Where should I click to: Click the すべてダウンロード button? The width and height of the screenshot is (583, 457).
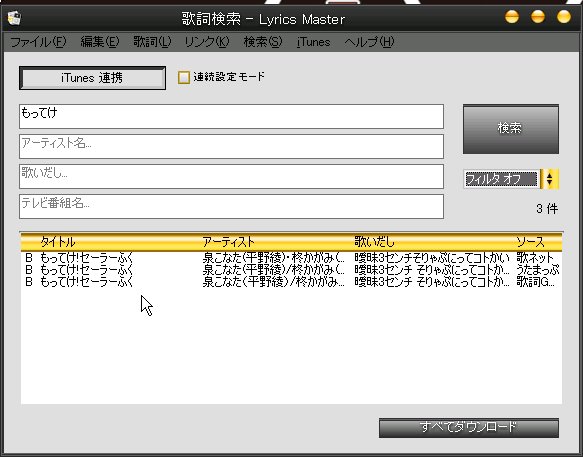[468, 428]
